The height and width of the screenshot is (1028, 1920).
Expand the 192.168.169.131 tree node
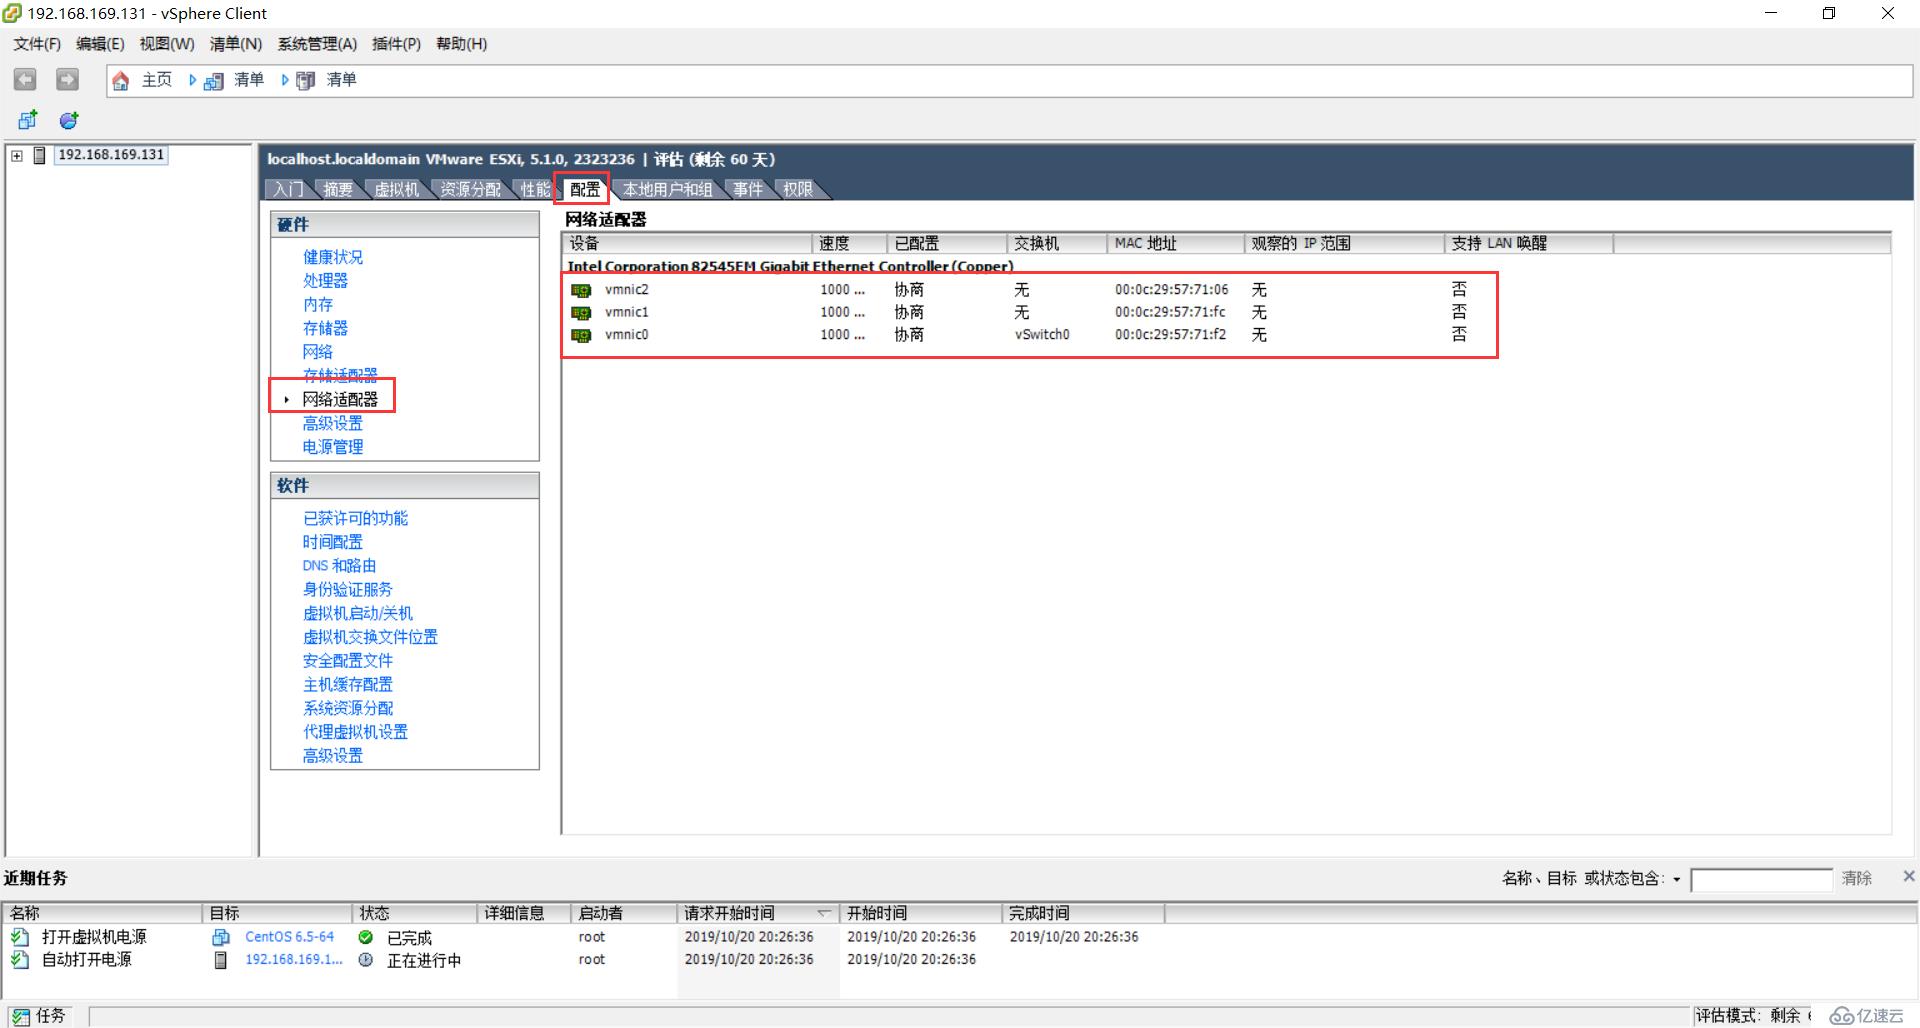[17, 155]
